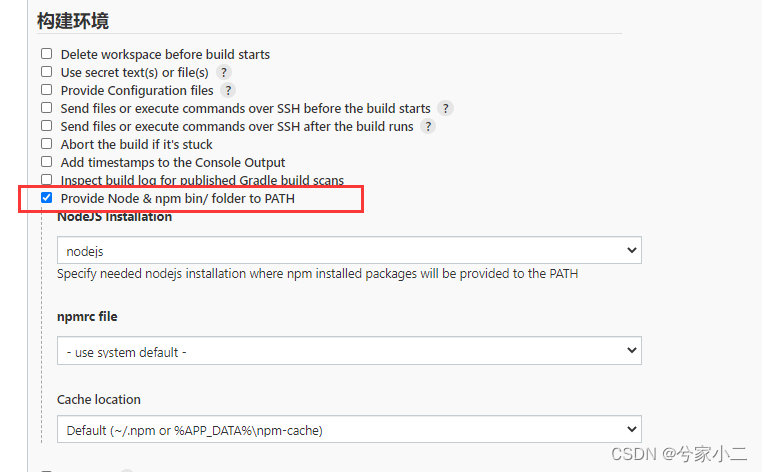Open the NodeJS Installation dropdown showing nodejs
Screen dimensions: 762x472
tap(349, 250)
